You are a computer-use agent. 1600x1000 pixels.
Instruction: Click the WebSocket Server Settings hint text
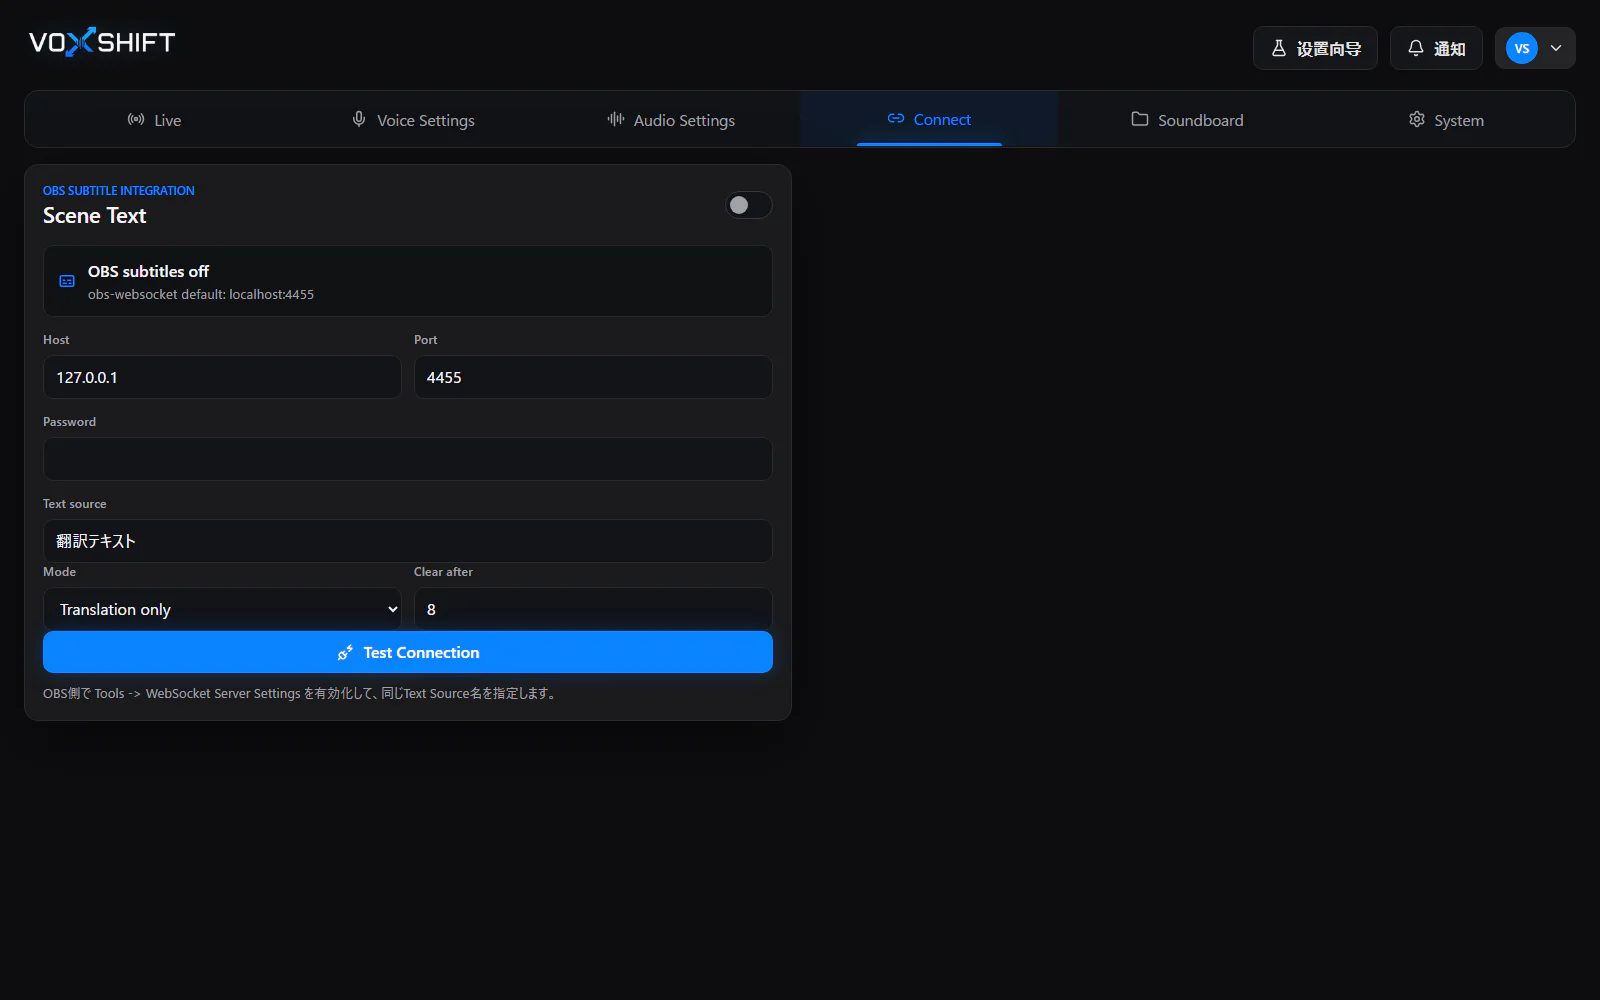coord(300,693)
